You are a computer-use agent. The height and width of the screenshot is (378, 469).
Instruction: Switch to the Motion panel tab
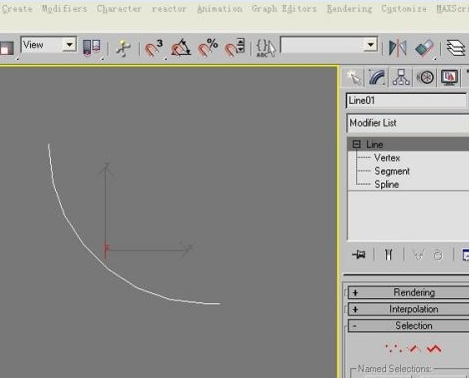[426, 78]
